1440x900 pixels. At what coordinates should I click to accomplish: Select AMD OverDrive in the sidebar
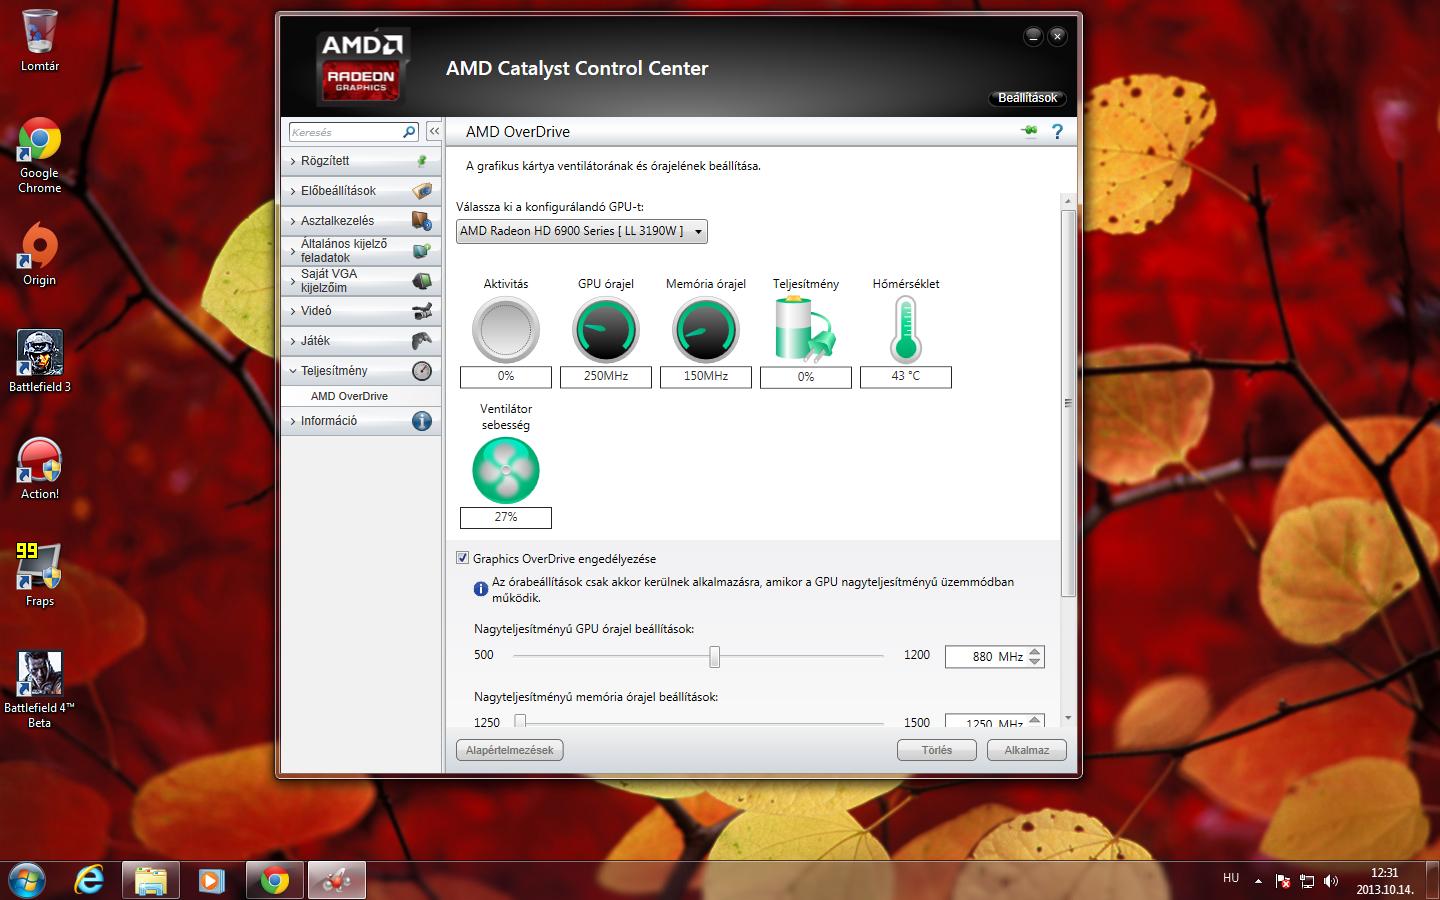point(349,396)
